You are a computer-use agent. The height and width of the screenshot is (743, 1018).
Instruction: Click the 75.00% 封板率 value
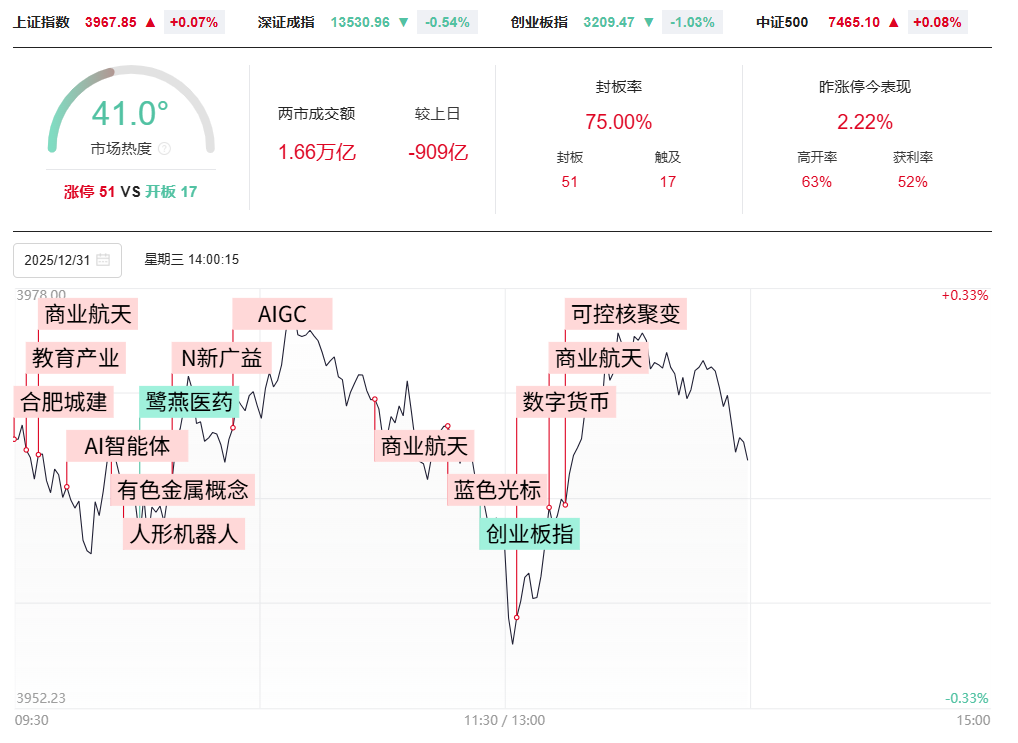coord(618,122)
